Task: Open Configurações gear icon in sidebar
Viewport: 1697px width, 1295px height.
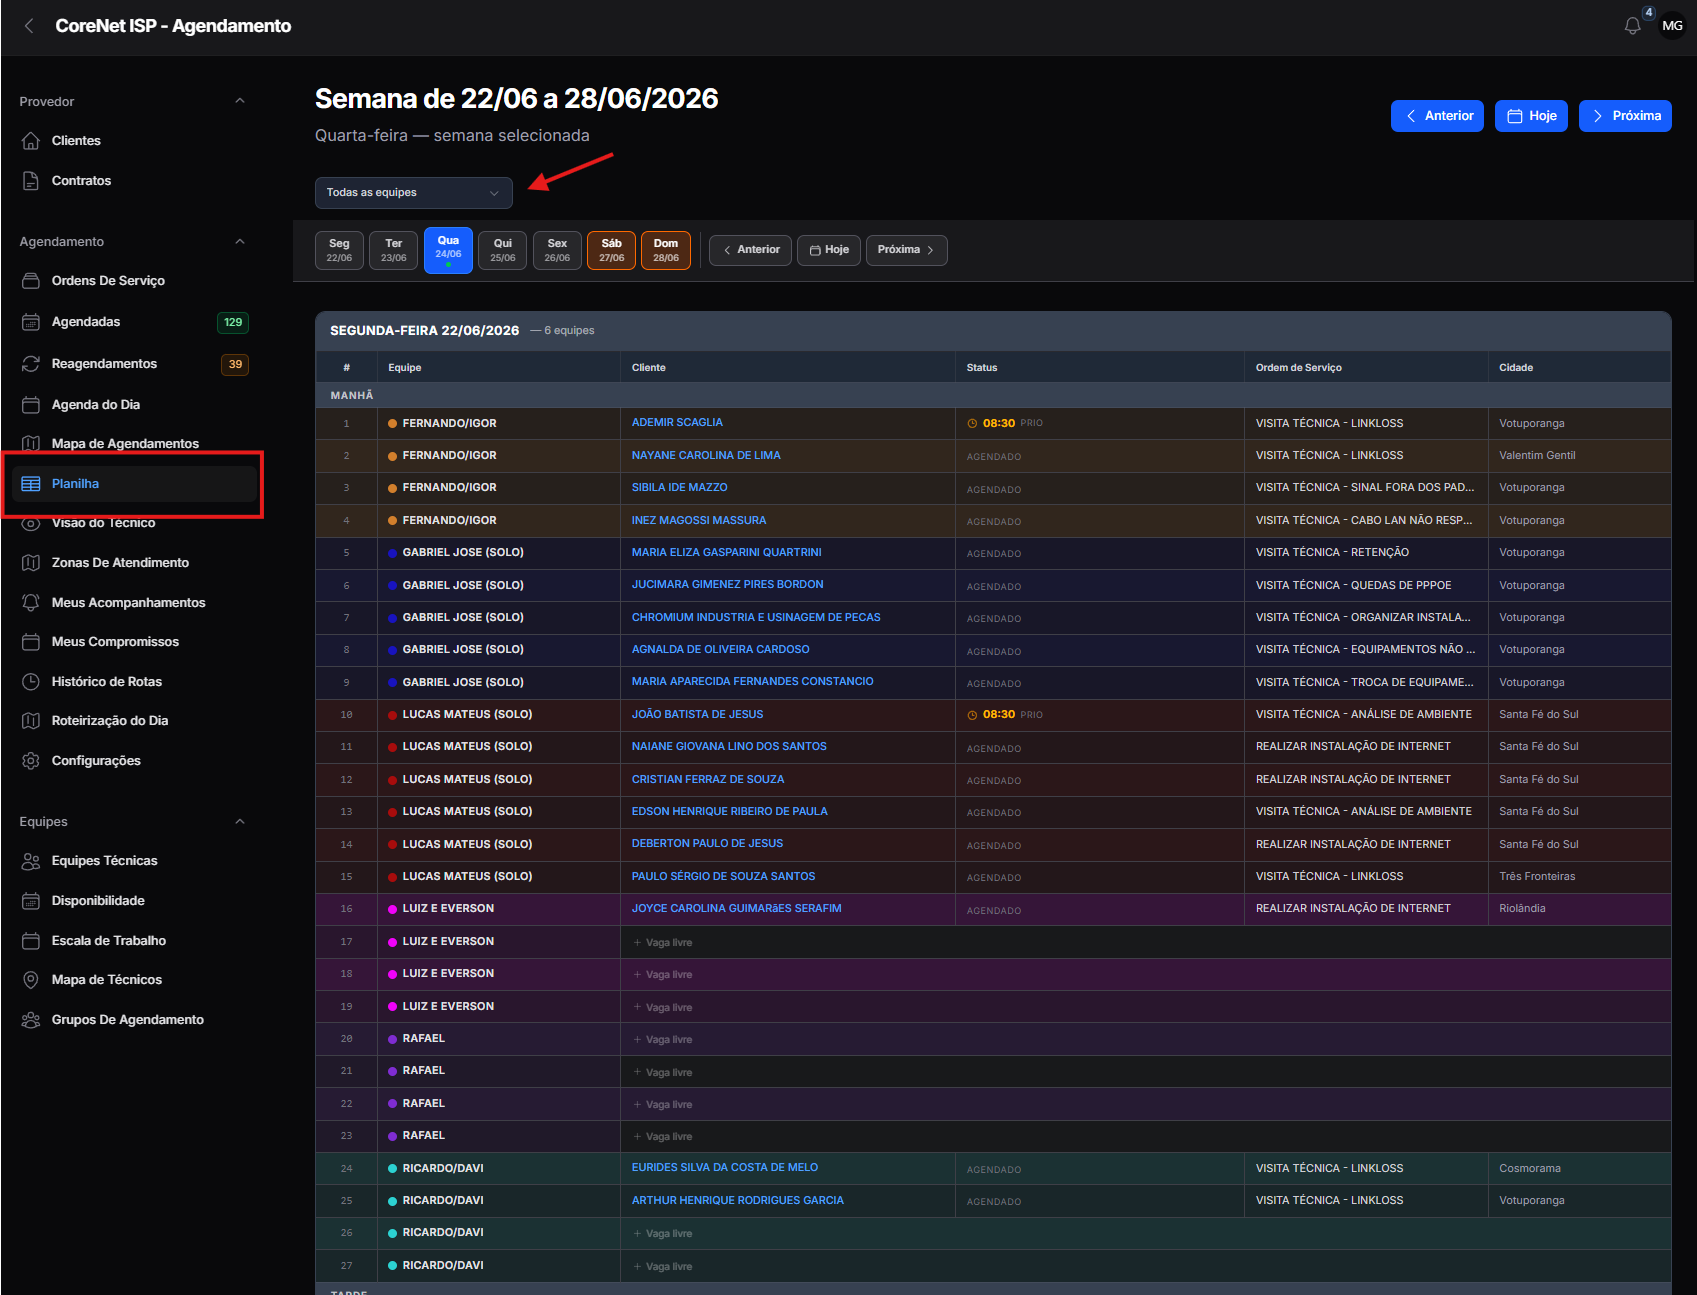Action: tap(31, 761)
